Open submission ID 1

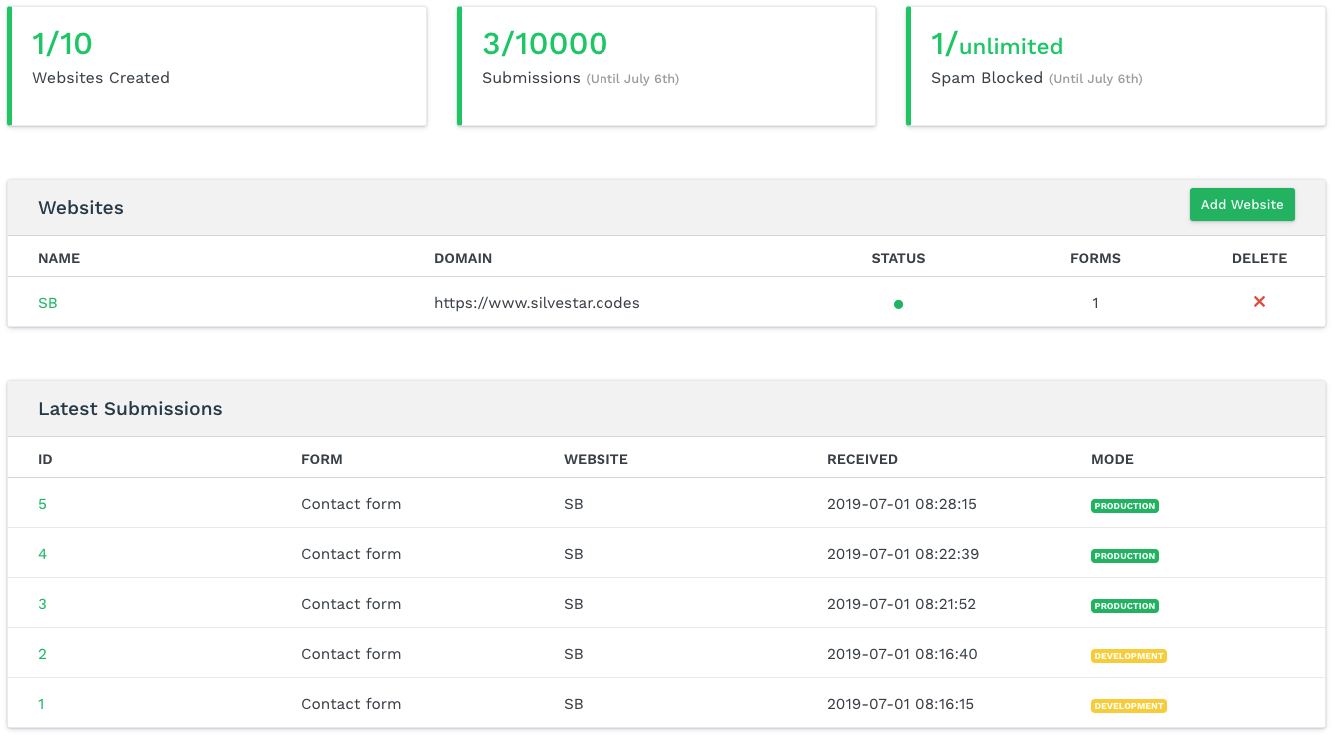click(41, 704)
